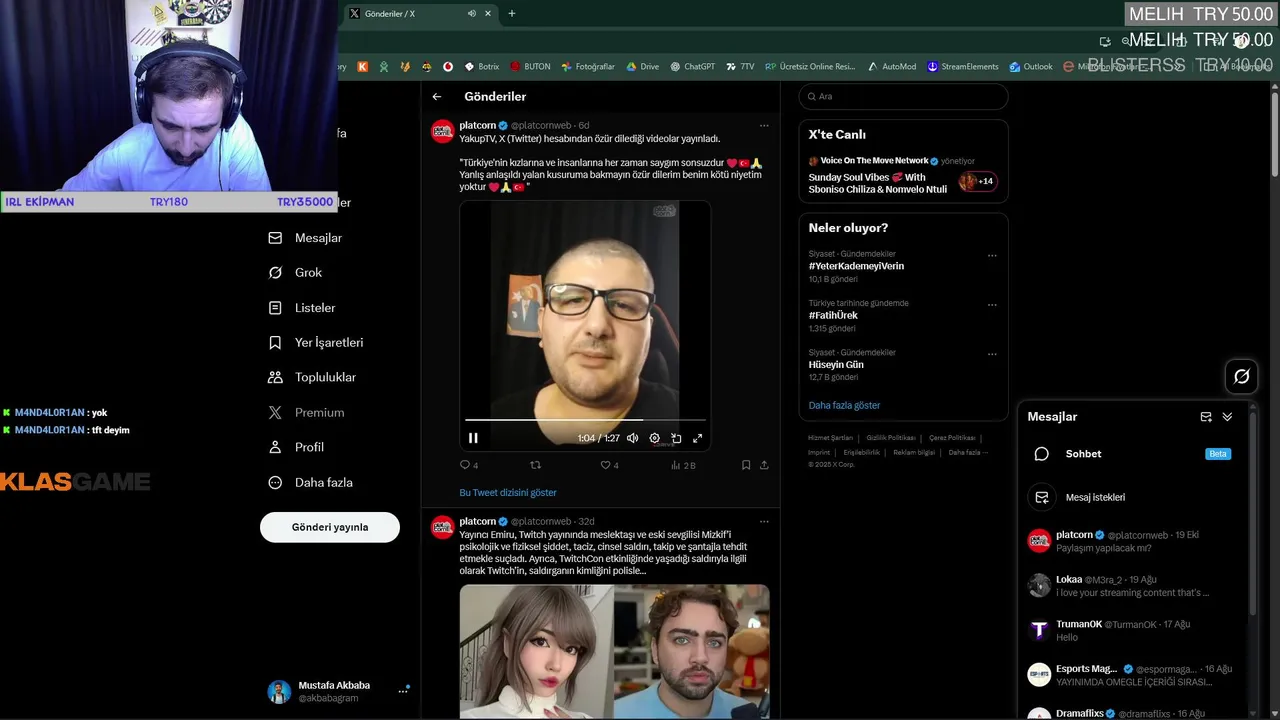Open #YeterKademeyiVerin trend

[x=856, y=266]
